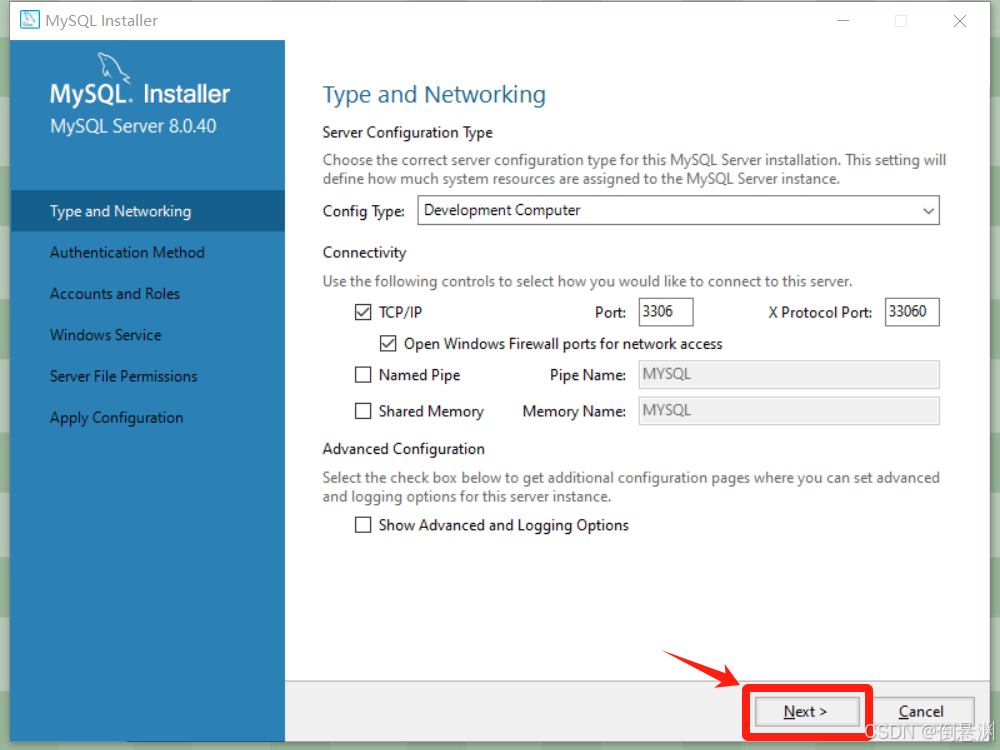This screenshot has width=1000, height=750.
Task: Enable the Shared Memory checkbox
Action: coord(363,411)
